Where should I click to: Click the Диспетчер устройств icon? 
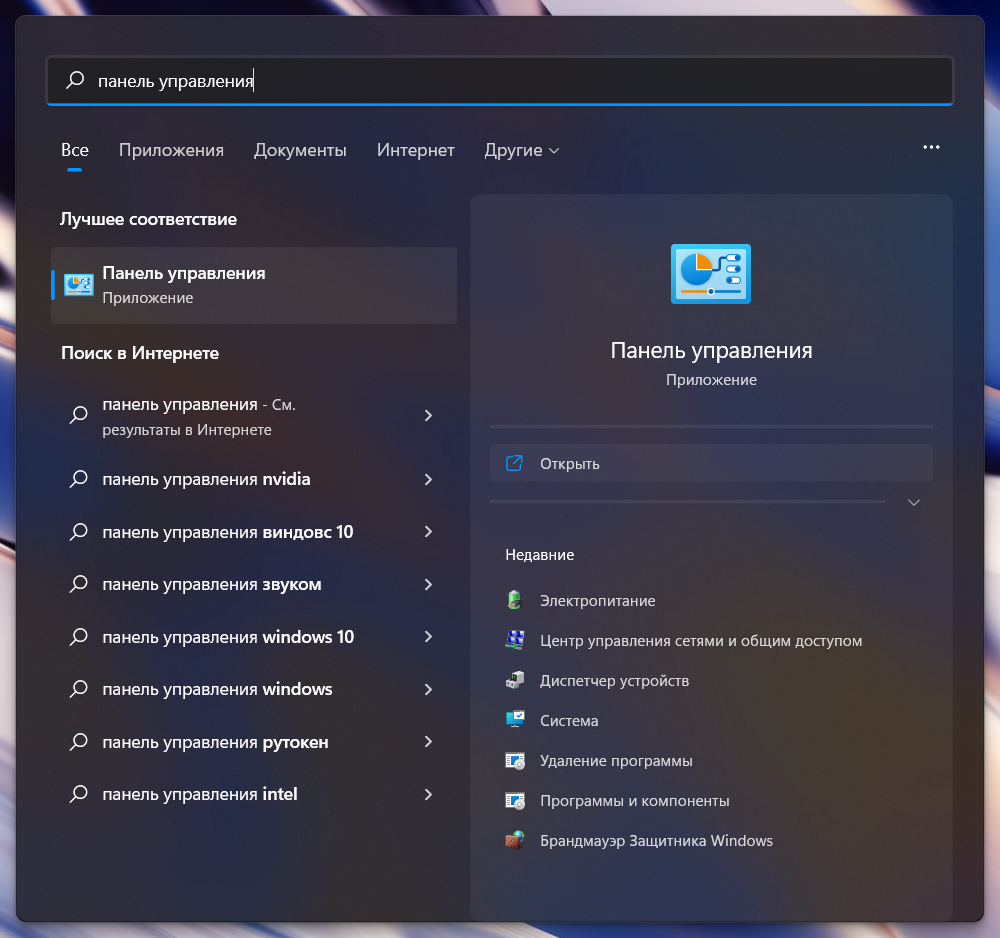tap(515, 680)
